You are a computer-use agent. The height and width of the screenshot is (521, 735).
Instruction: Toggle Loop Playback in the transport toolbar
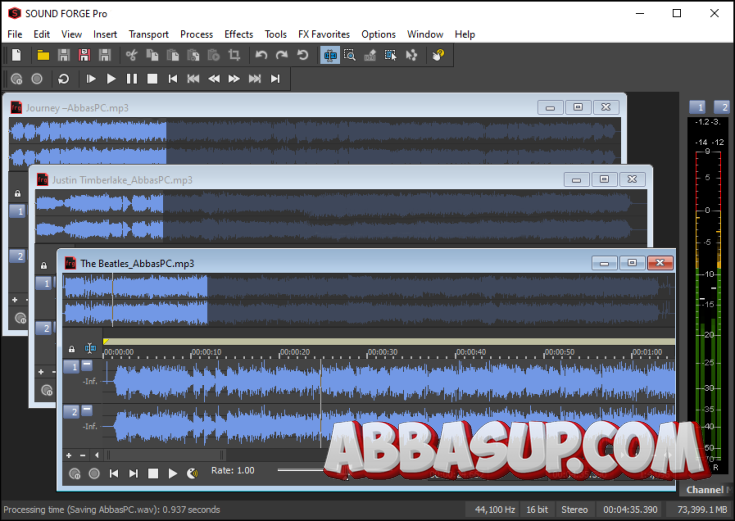coord(63,79)
